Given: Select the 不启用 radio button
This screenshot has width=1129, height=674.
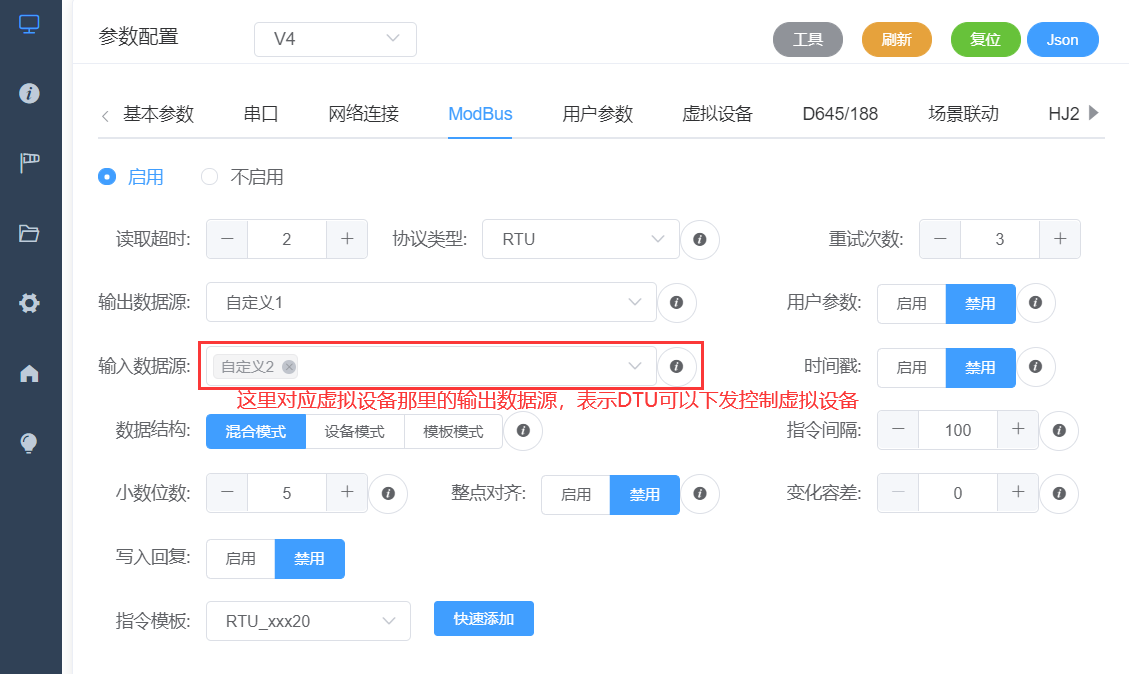Looking at the screenshot, I should 209,176.
